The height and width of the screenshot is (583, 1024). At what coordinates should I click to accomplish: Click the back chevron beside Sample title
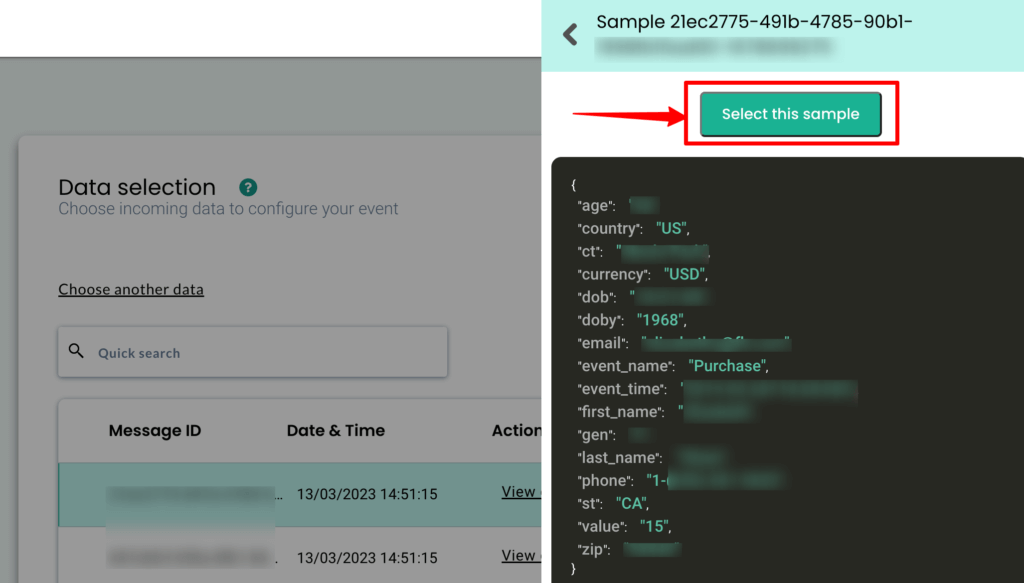(570, 34)
